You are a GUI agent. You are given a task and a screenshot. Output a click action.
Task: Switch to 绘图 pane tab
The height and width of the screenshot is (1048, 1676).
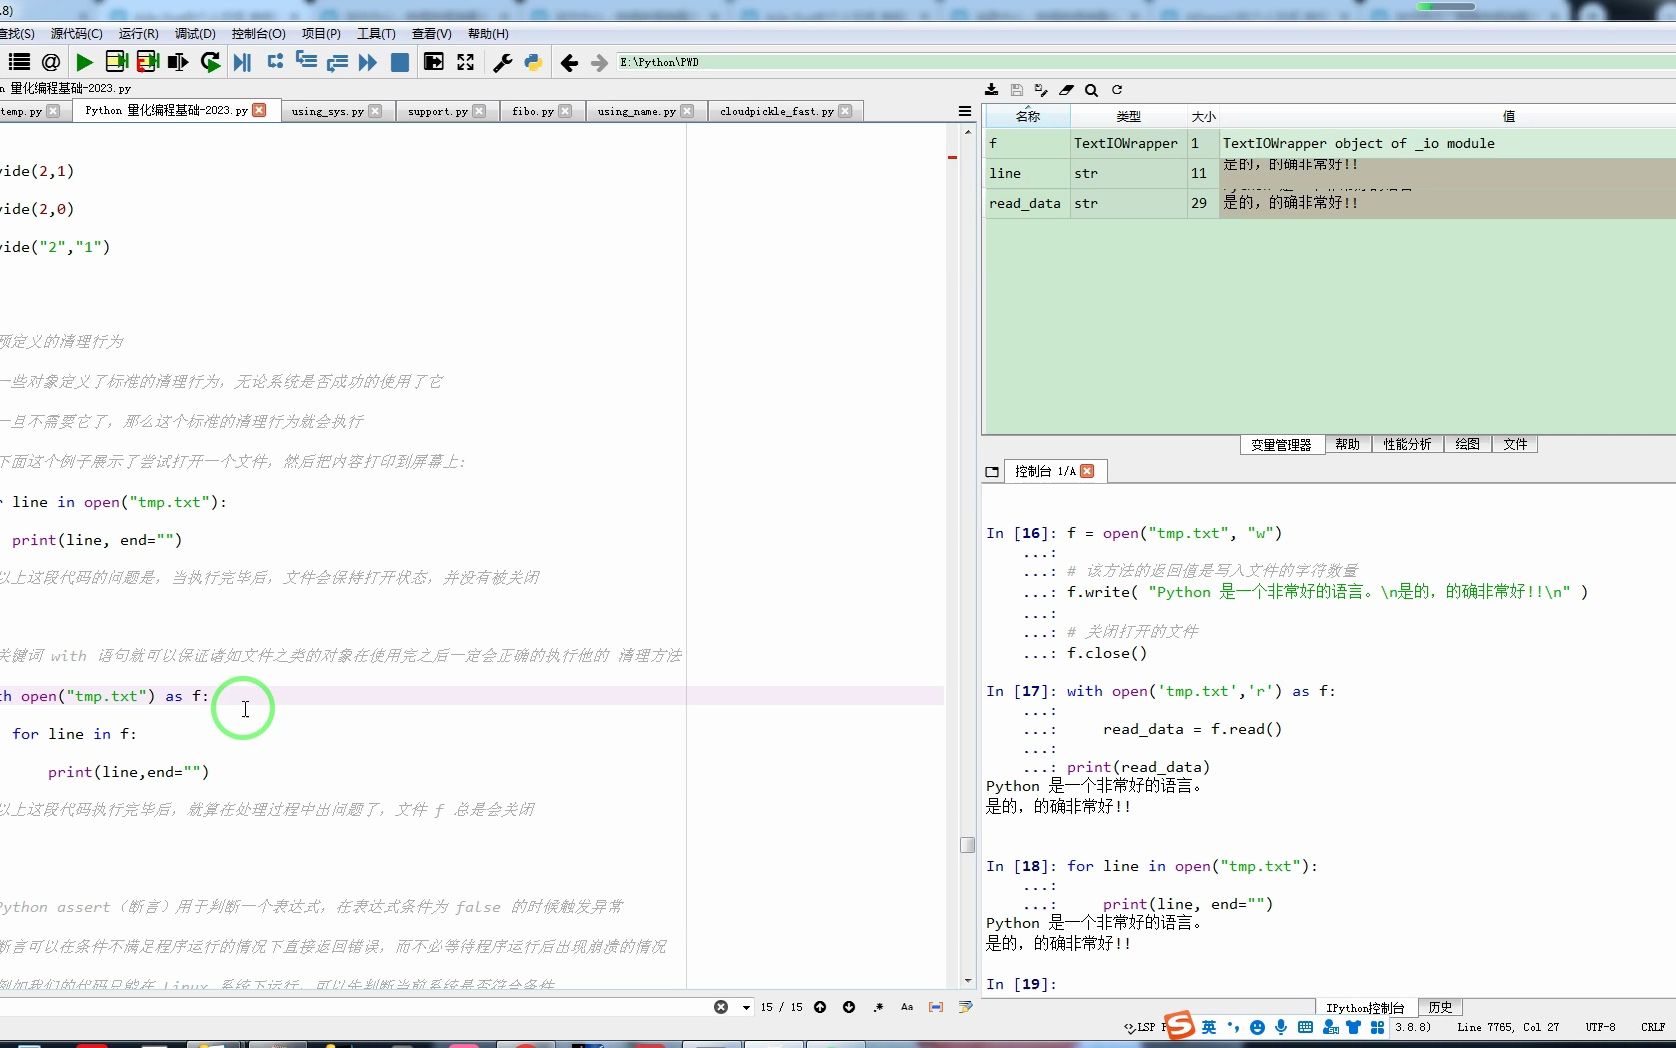[x=1467, y=444]
